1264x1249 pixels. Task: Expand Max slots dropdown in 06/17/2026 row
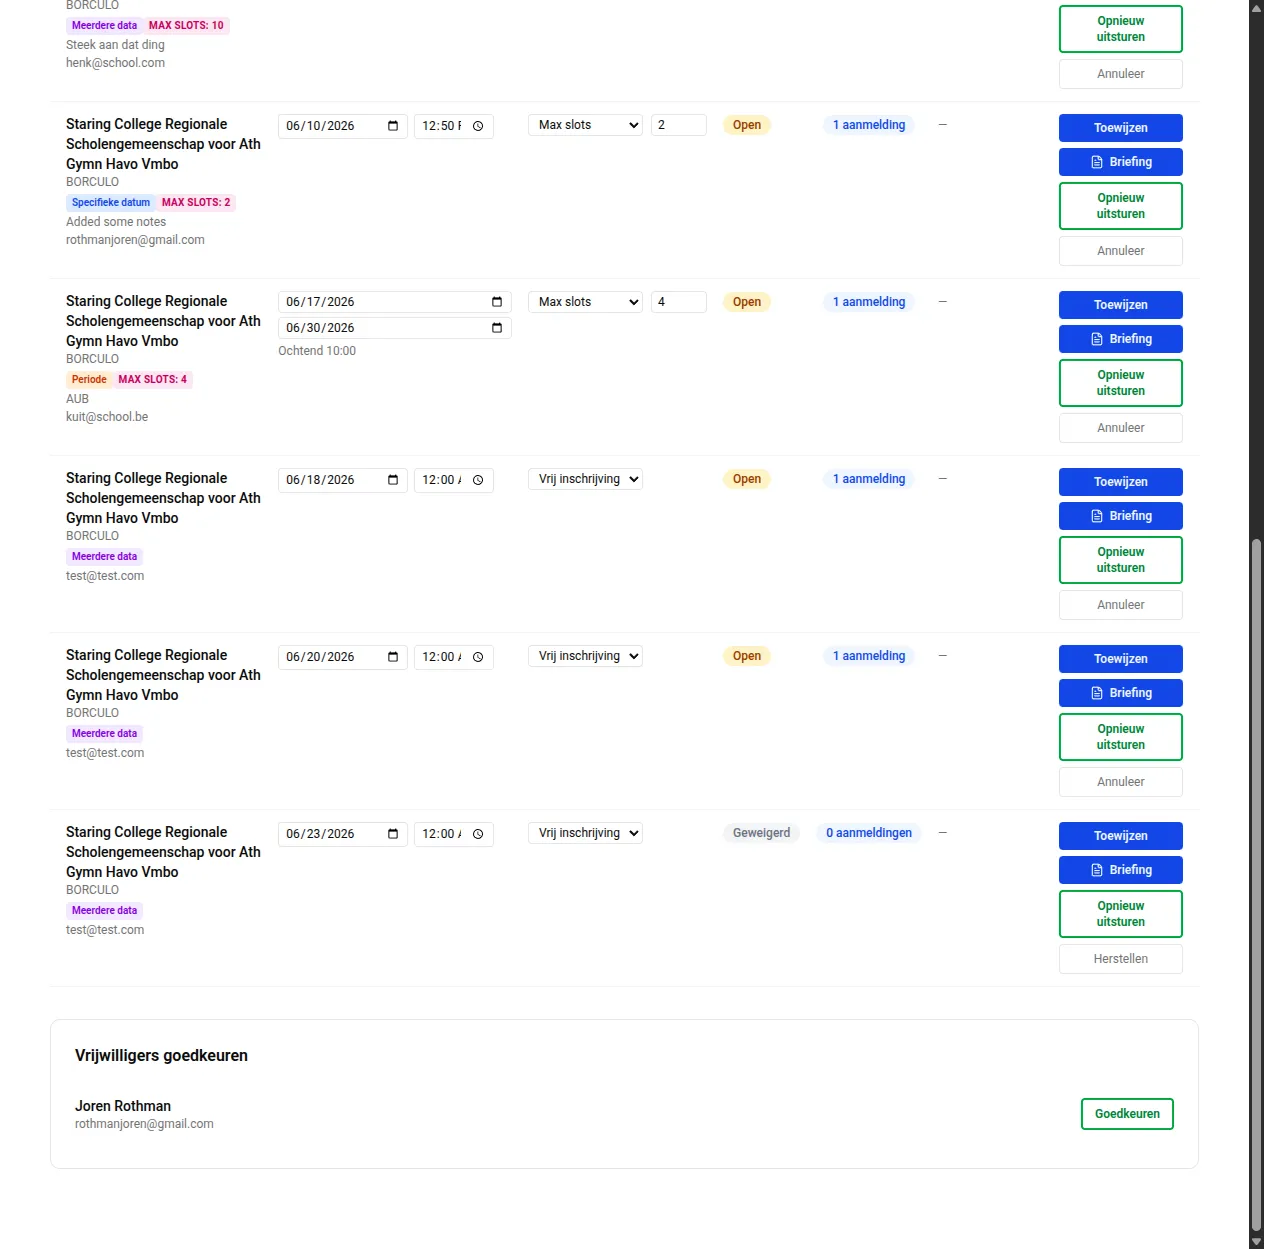[585, 302]
